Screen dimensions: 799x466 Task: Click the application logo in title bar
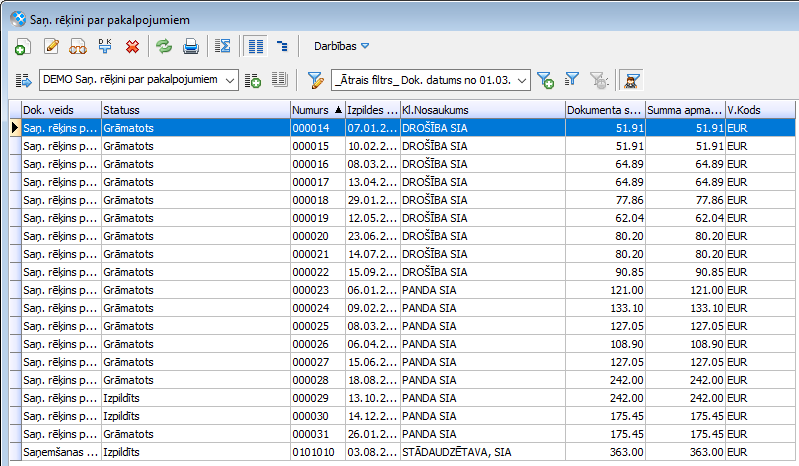tap(18, 19)
